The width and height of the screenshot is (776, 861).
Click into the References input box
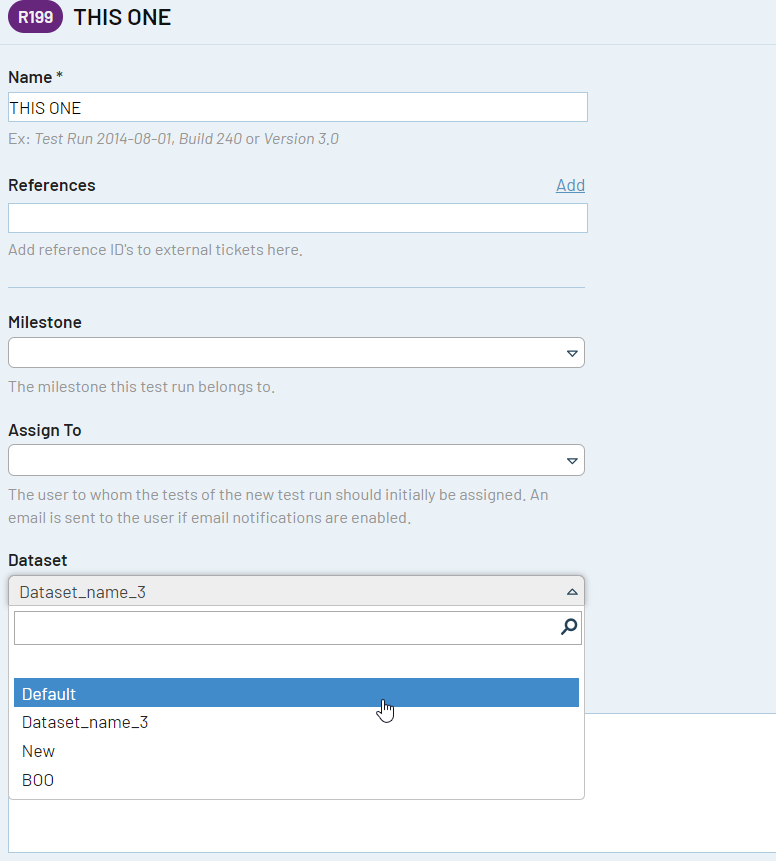(298, 218)
